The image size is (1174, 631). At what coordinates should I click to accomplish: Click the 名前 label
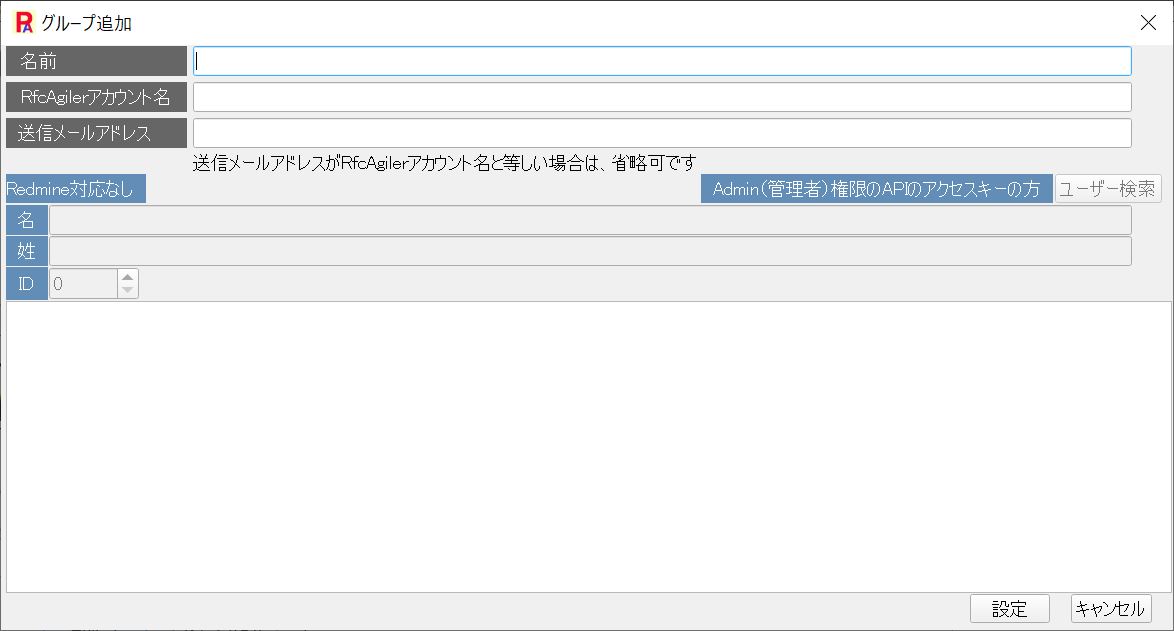click(x=96, y=61)
